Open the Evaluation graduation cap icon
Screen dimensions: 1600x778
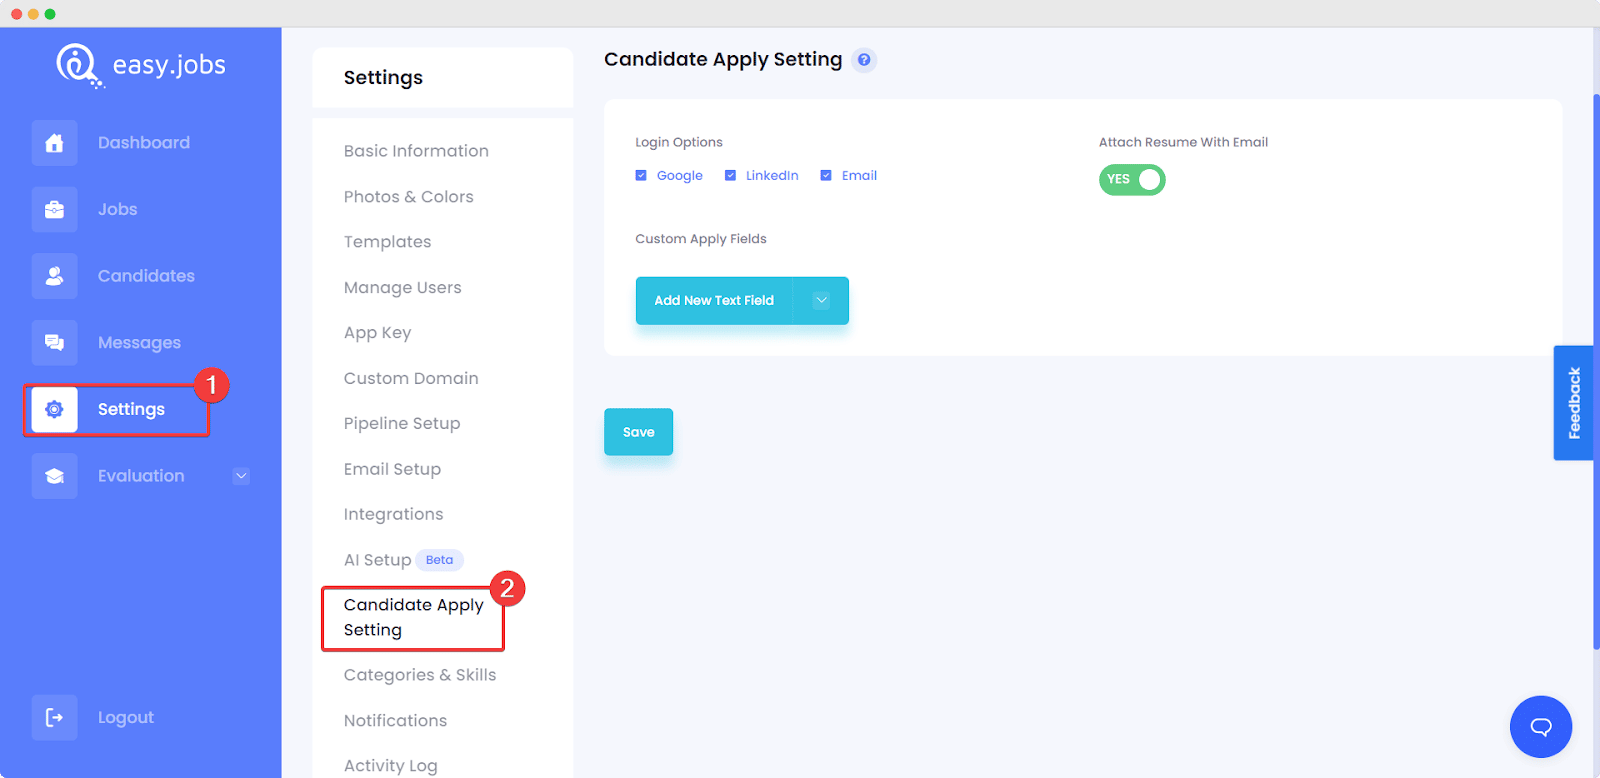[54, 476]
